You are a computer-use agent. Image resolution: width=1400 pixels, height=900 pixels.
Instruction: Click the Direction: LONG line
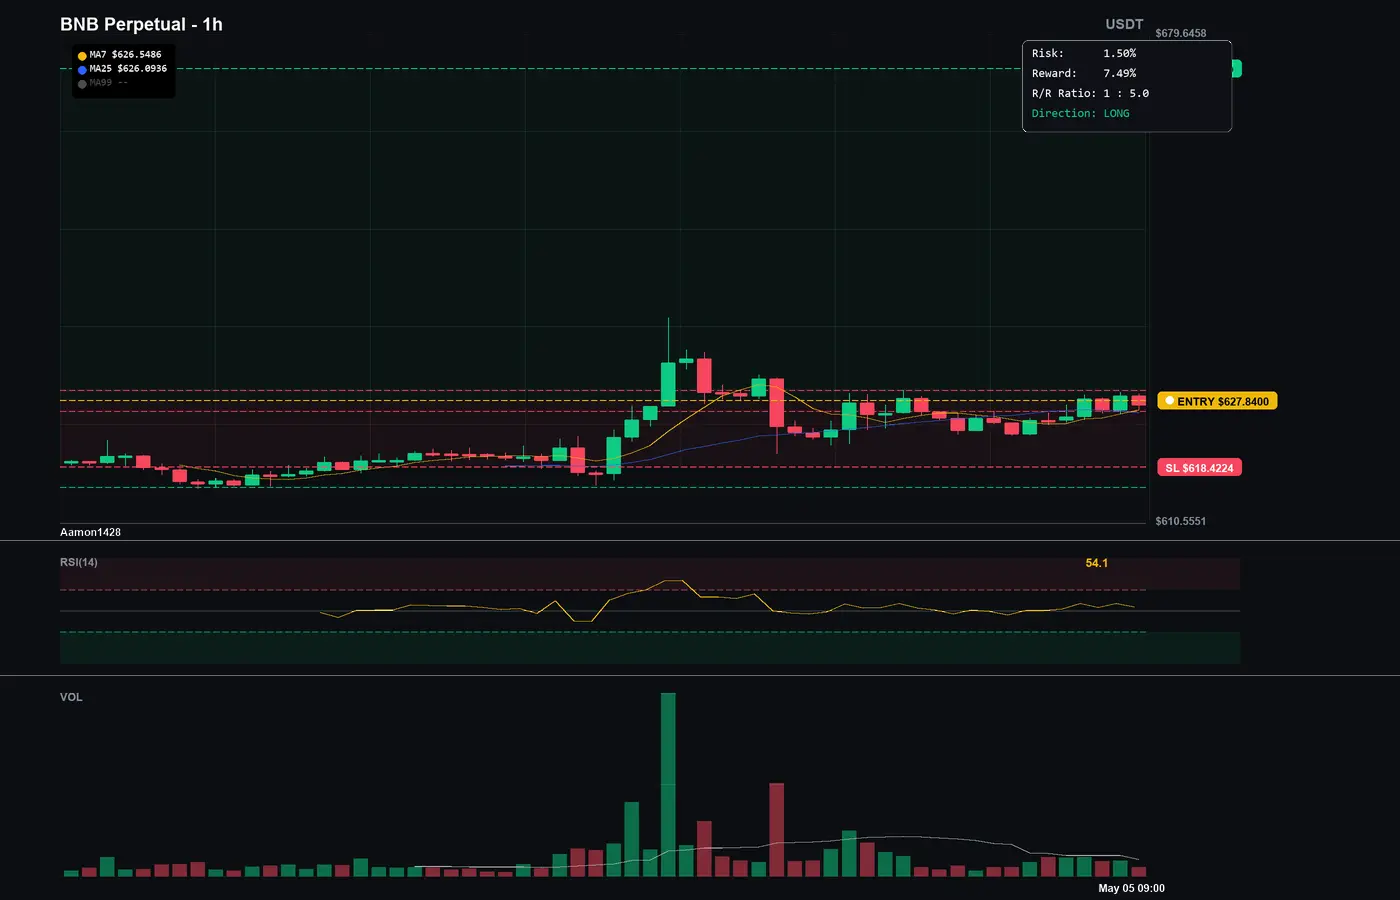point(1080,113)
